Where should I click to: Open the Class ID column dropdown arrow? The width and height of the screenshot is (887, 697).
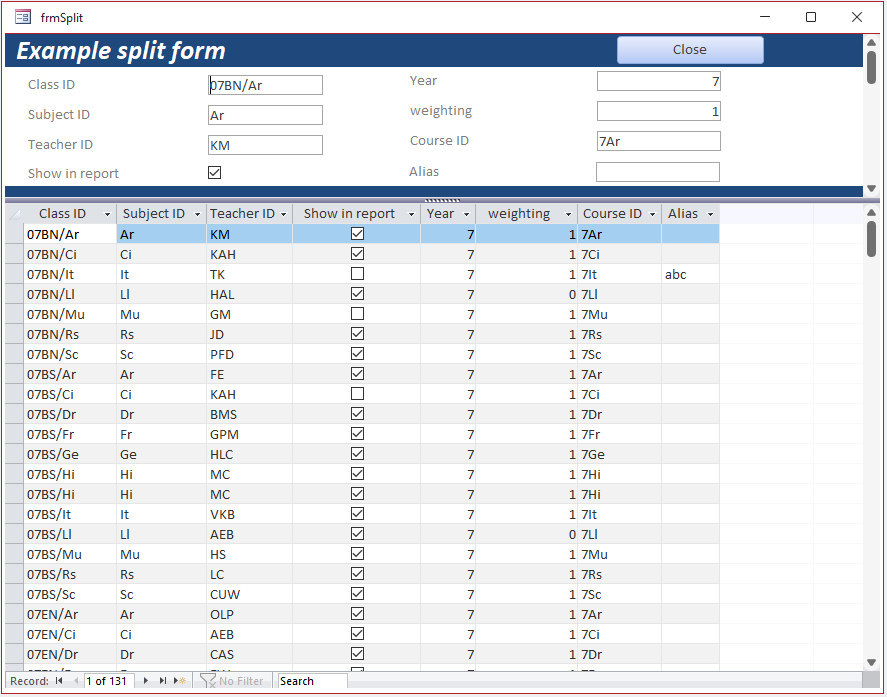tap(107, 214)
